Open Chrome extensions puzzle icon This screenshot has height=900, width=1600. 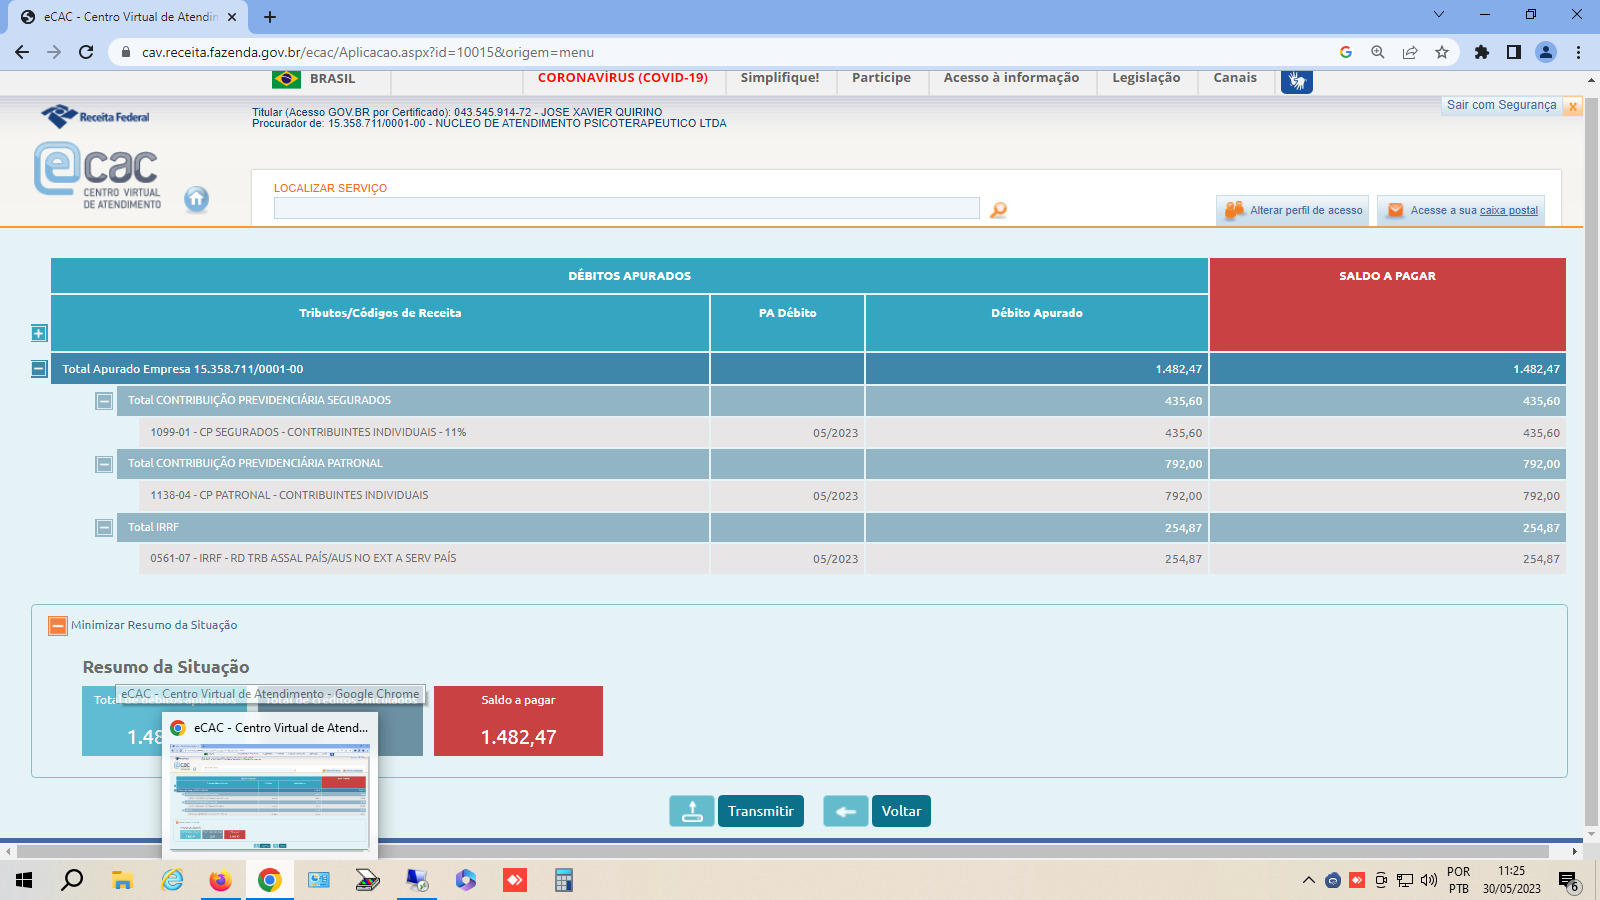1482,52
